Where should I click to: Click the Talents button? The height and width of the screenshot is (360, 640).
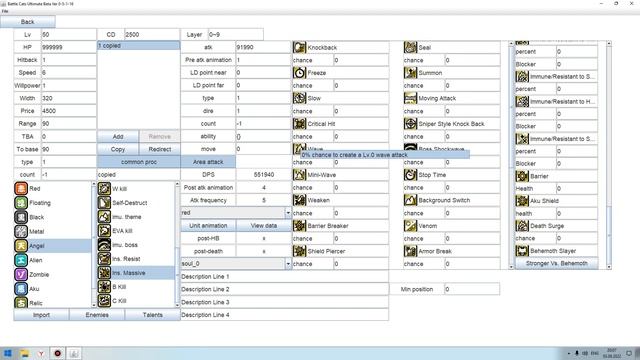[x=153, y=315]
